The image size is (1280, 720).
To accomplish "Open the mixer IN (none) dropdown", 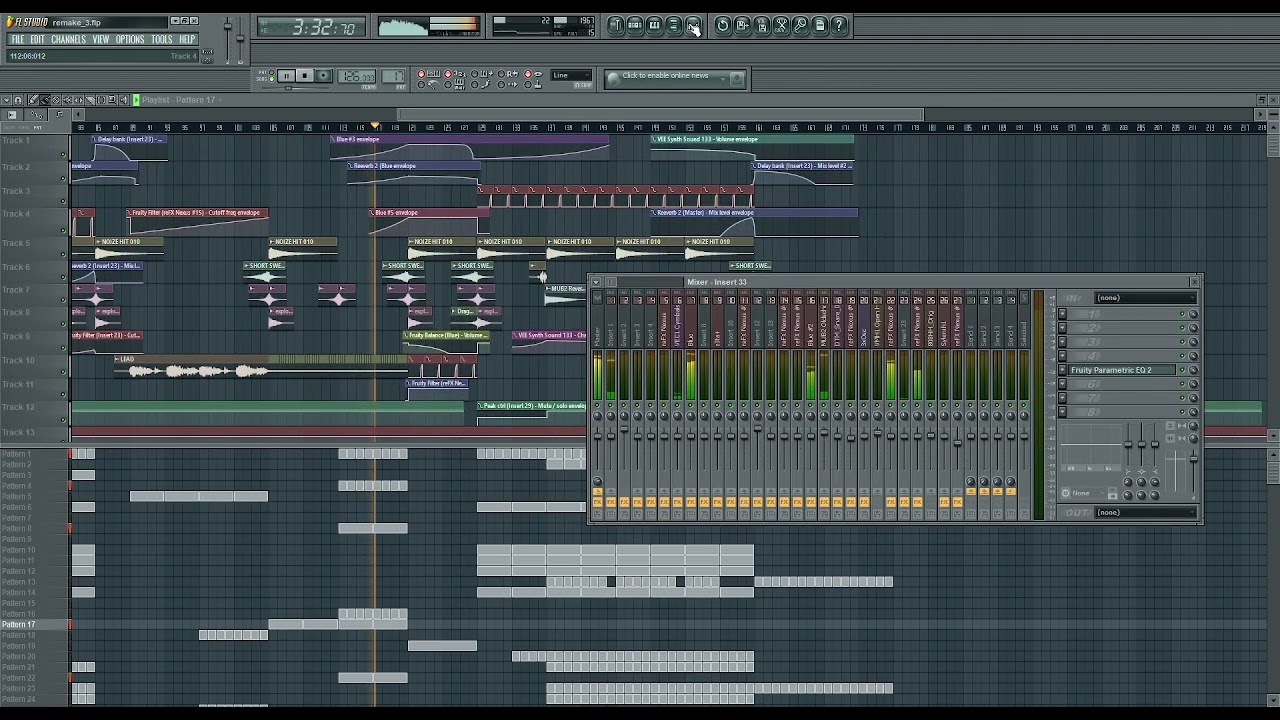I will click(1146, 297).
